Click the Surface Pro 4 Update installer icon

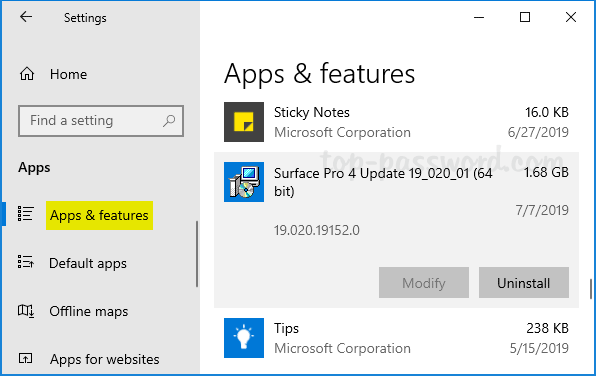click(244, 182)
